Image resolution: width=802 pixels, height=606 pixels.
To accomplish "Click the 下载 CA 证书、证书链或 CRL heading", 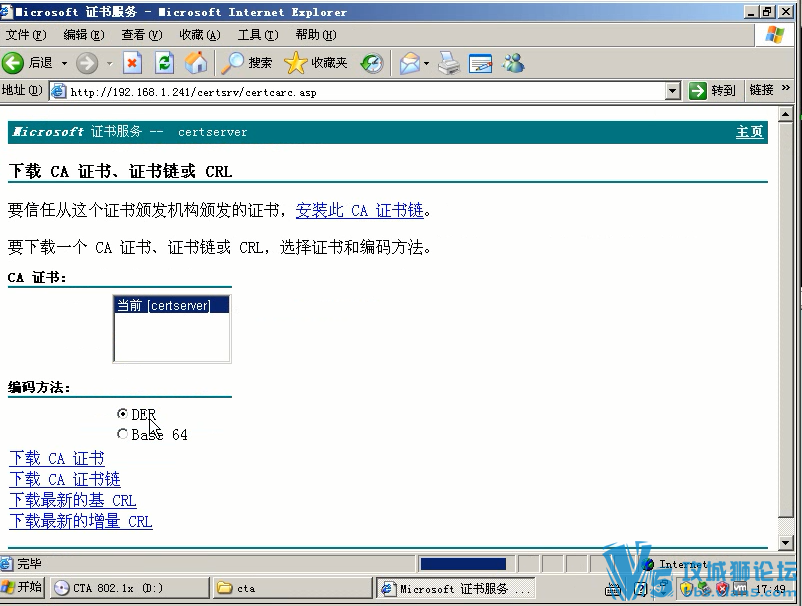I will pyautogui.click(x=120, y=171).
